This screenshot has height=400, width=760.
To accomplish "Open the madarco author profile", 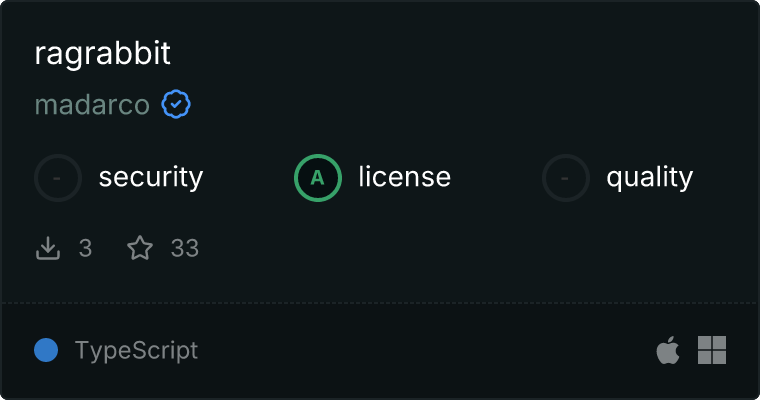I will tap(92, 104).
